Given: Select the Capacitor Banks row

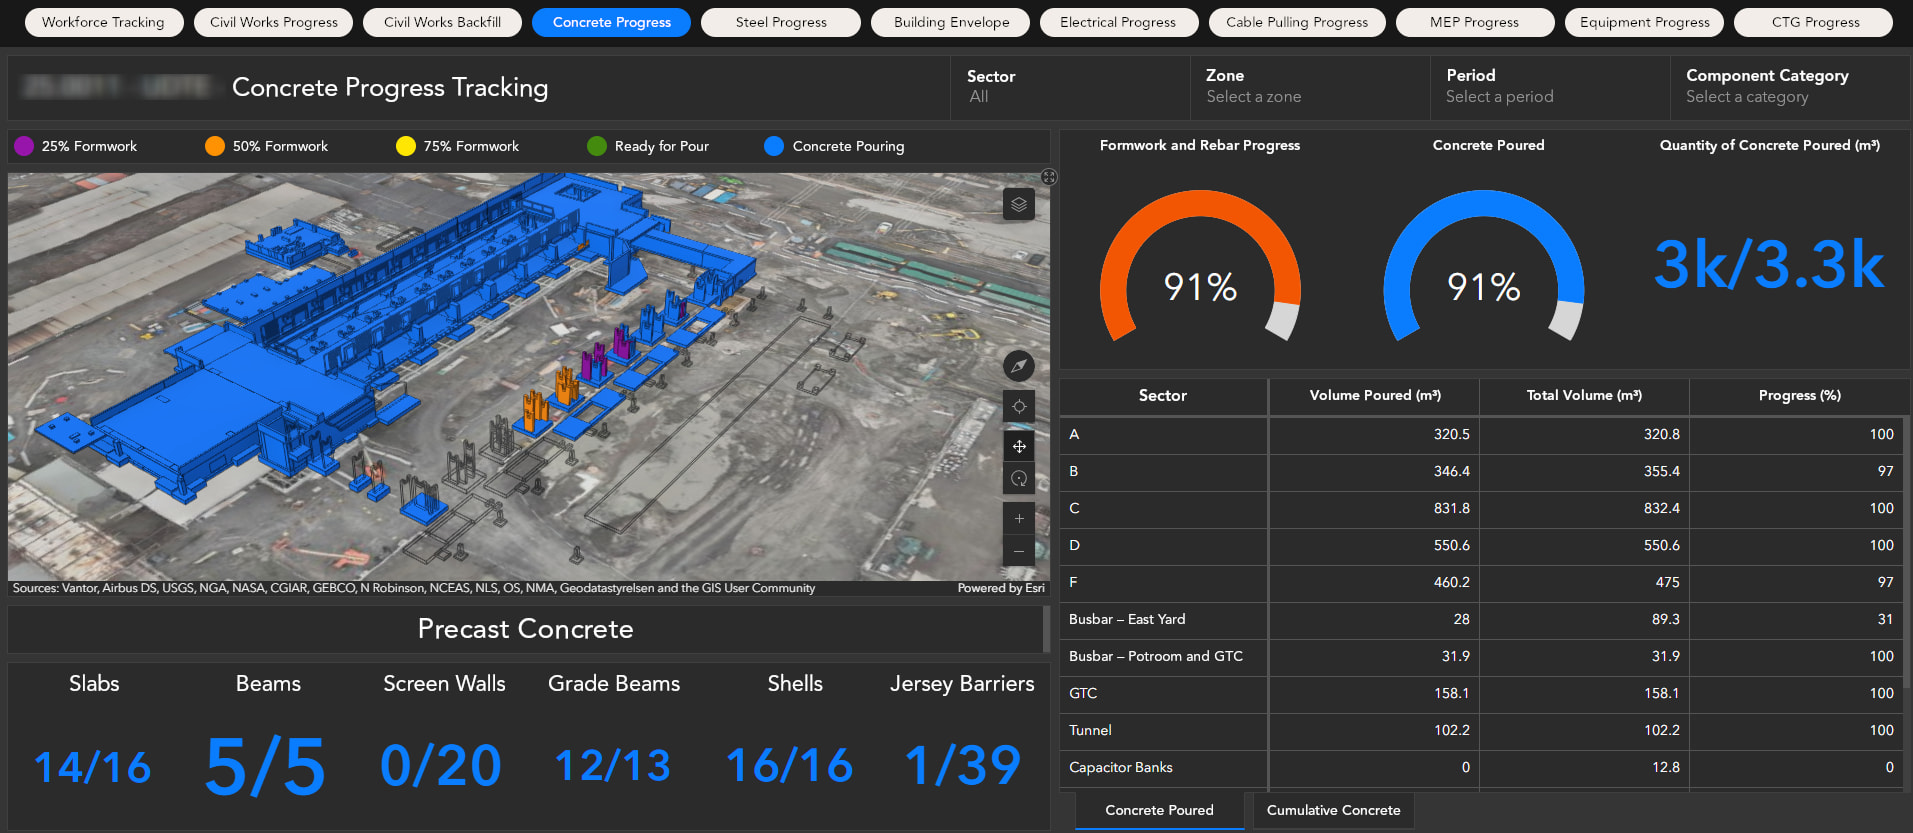Looking at the screenshot, I should pyautogui.click(x=1481, y=767).
